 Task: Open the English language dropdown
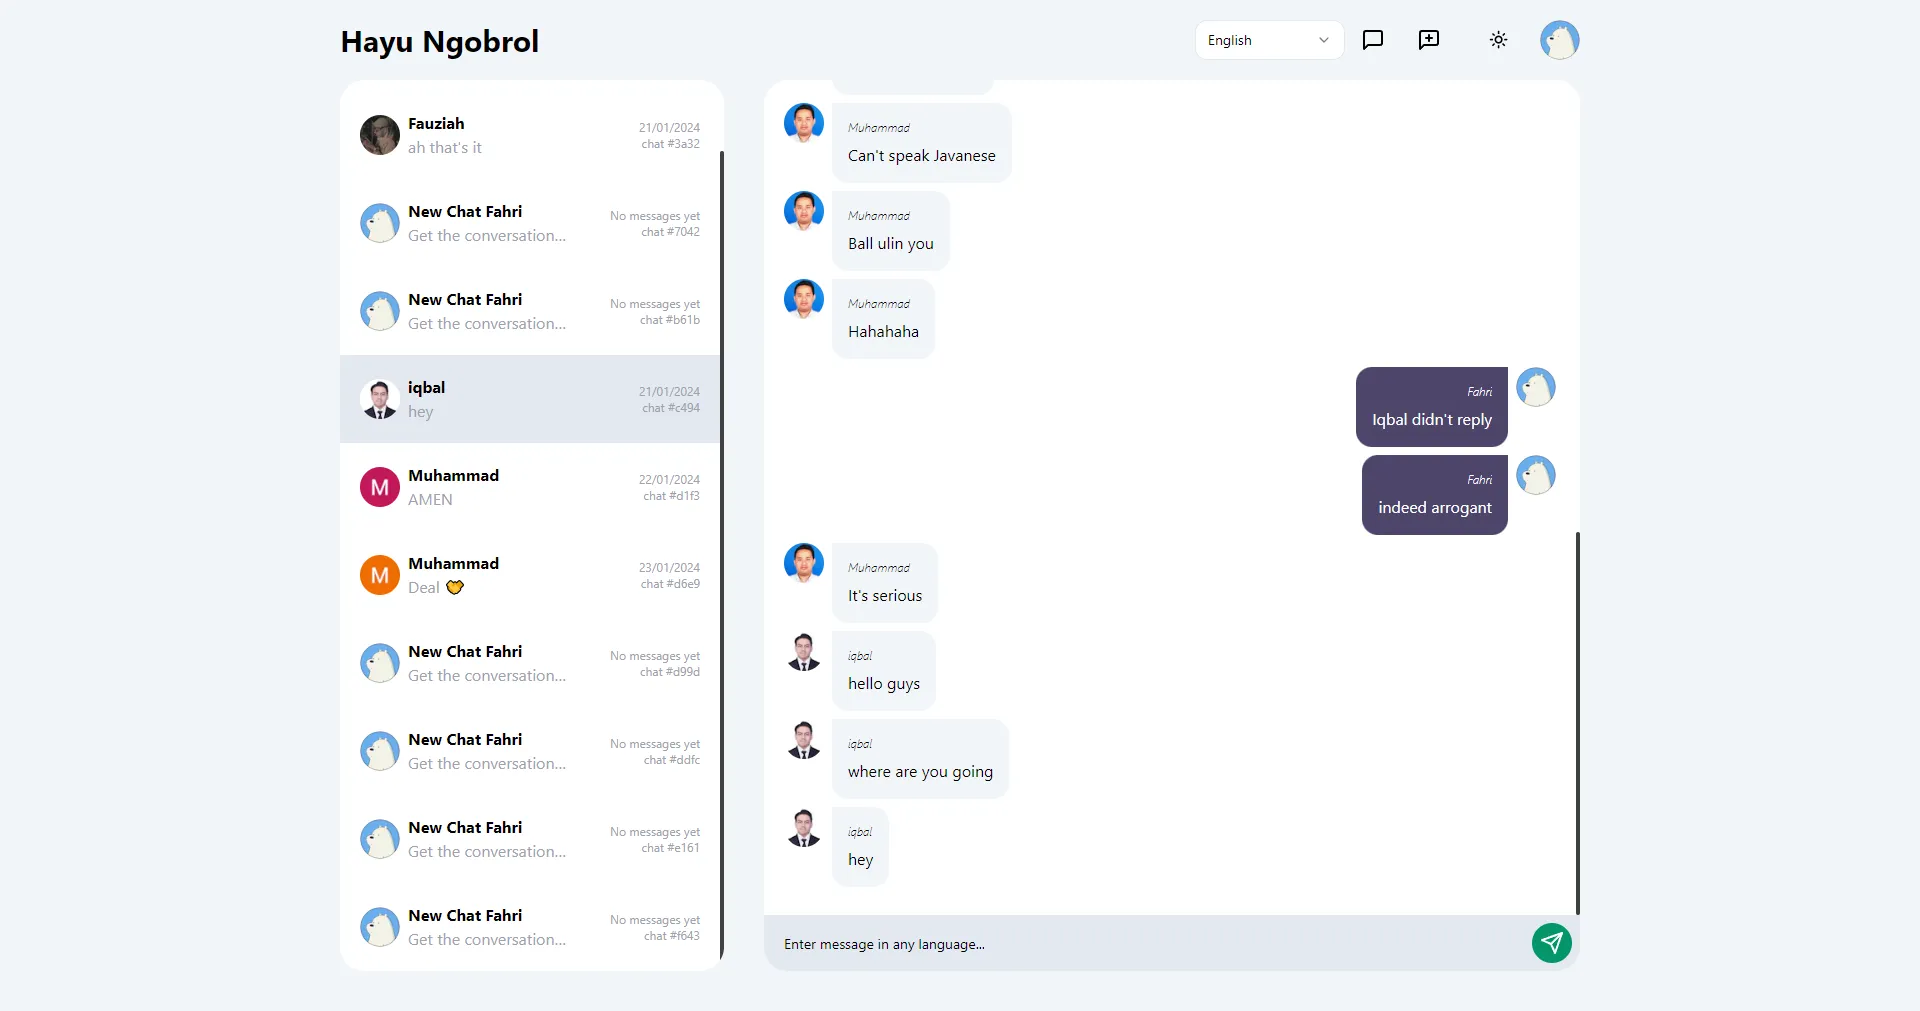[x=1268, y=40]
